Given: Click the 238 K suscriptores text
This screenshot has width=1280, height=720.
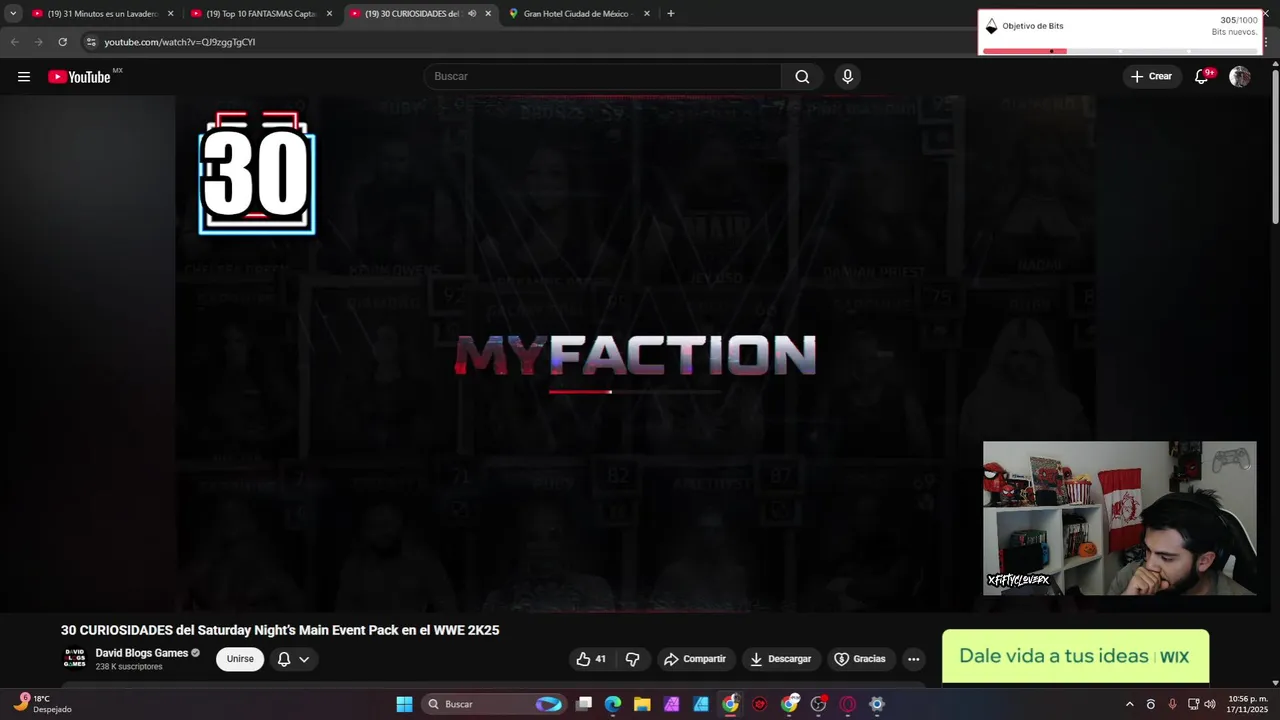Looking at the screenshot, I should (x=129, y=667).
